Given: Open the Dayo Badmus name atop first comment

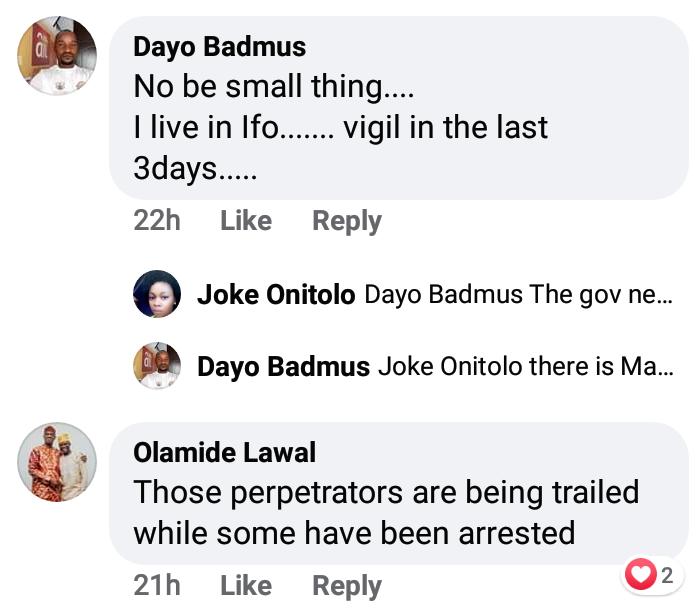Looking at the screenshot, I should [x=220, y=47].
